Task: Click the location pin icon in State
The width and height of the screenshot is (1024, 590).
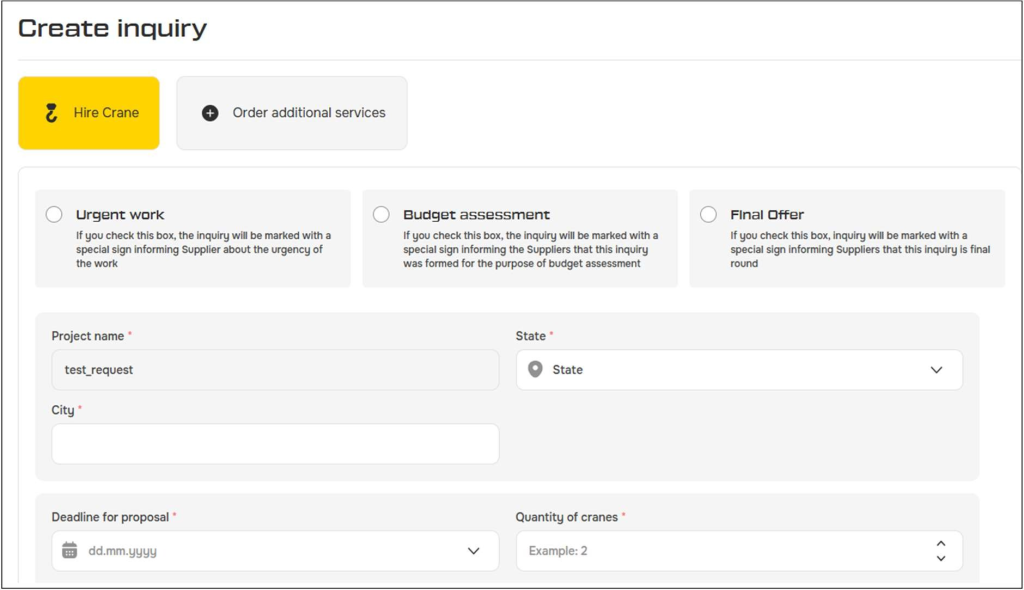Action: pyautogui.click(x=535, y=370)
